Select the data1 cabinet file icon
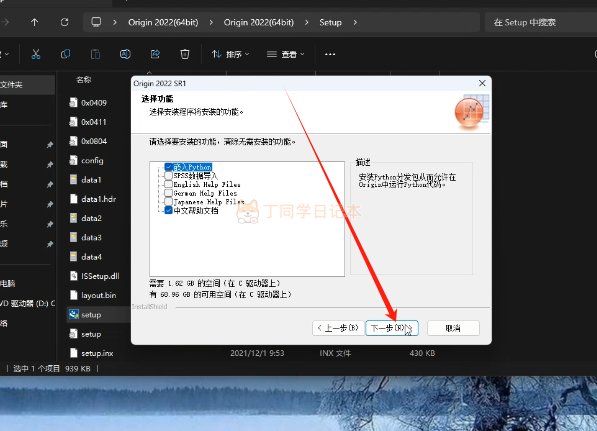597x431 pixels. [x=73, y=179]
